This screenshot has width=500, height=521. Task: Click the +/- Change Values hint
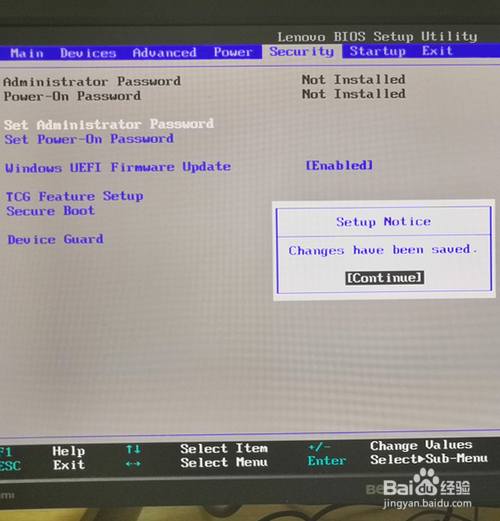click(390, 446)
